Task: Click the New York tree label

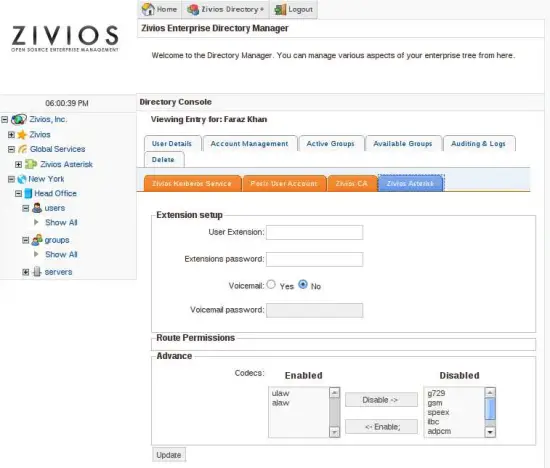Action: [46, 179]
